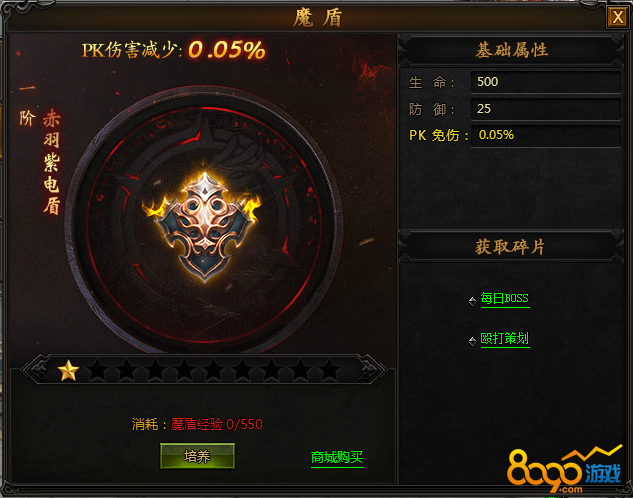
Task: Open the 商城购买 shop purchase link
Action: 337,458
